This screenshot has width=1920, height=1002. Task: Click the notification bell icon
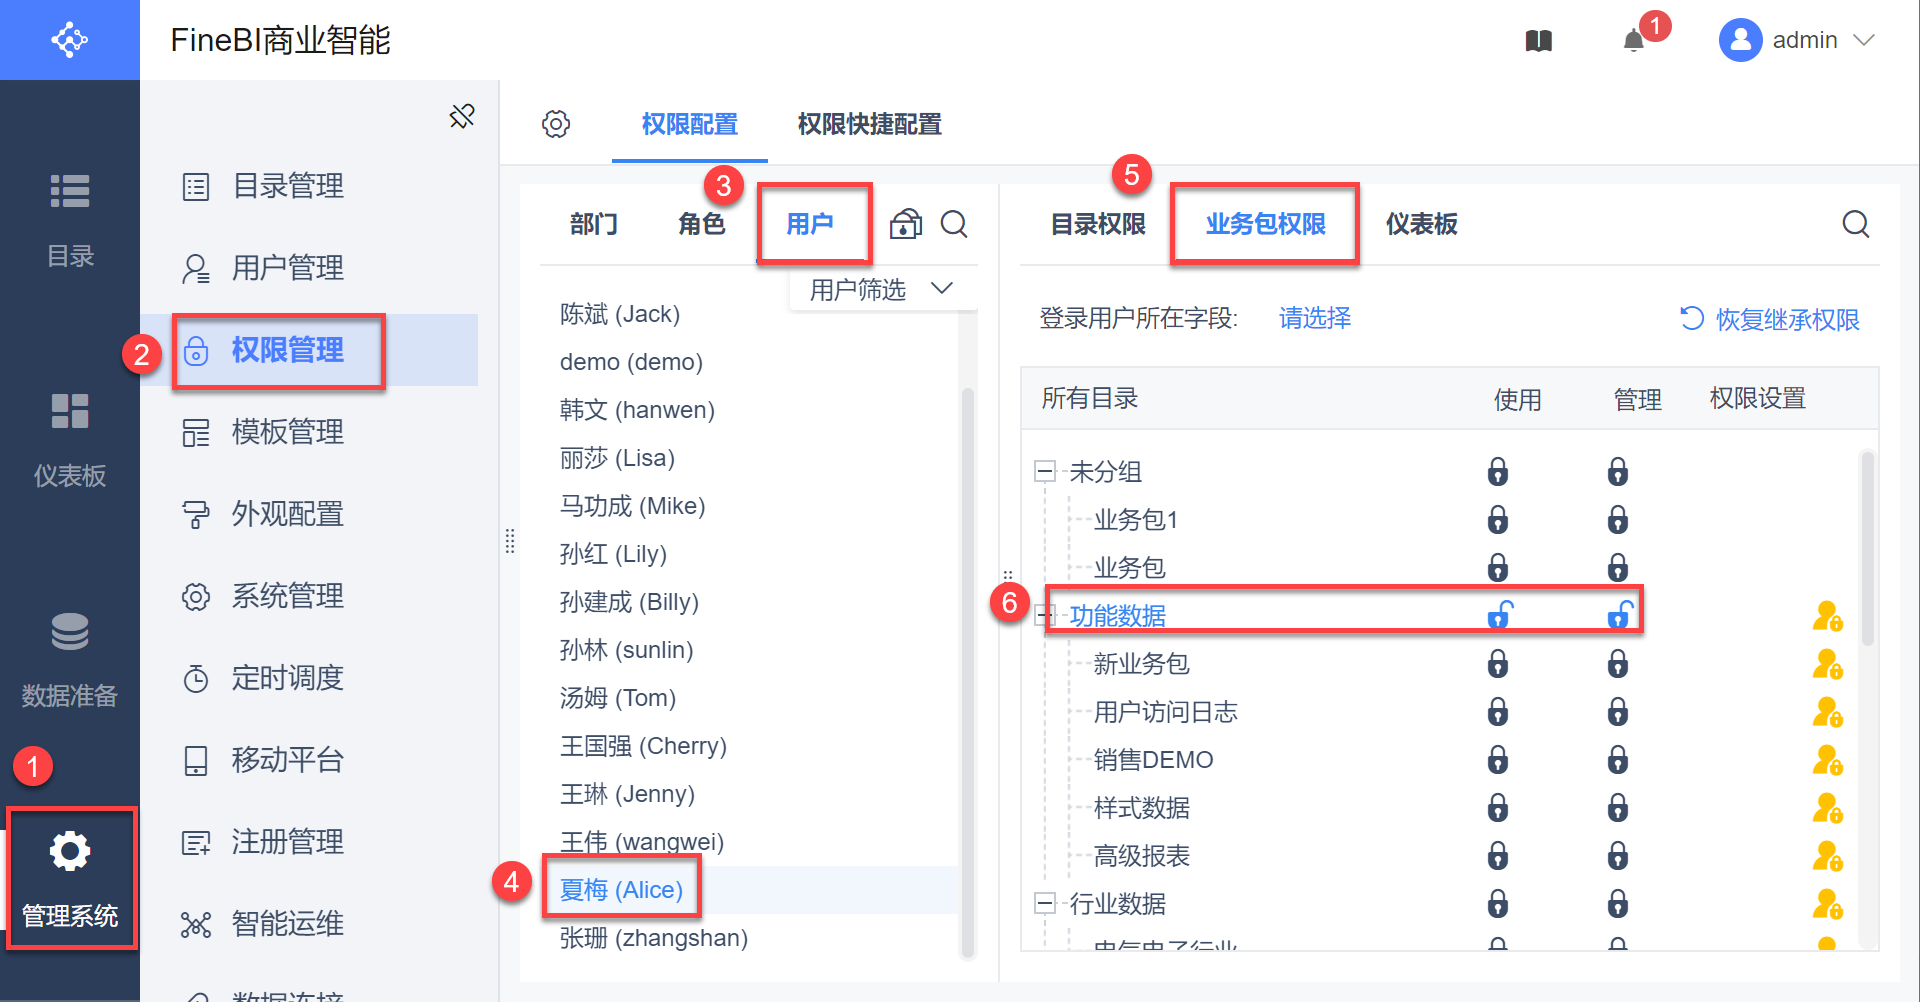tap(1633, 41)
